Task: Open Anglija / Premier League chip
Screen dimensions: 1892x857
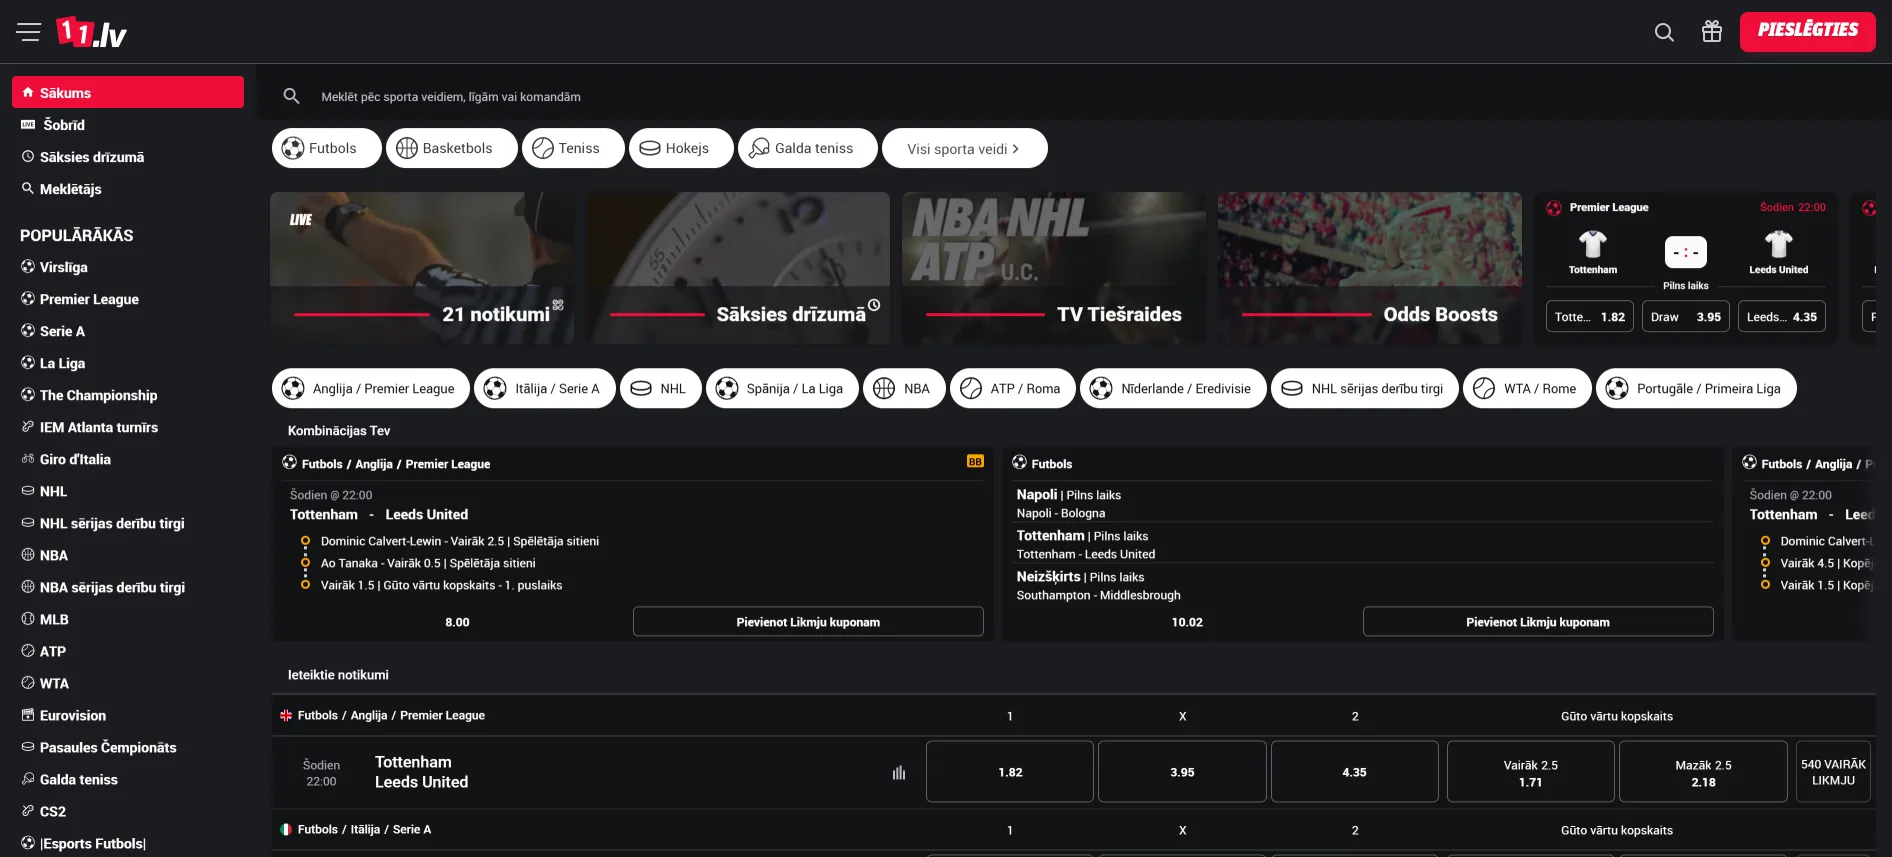Action: click(371, 388)
